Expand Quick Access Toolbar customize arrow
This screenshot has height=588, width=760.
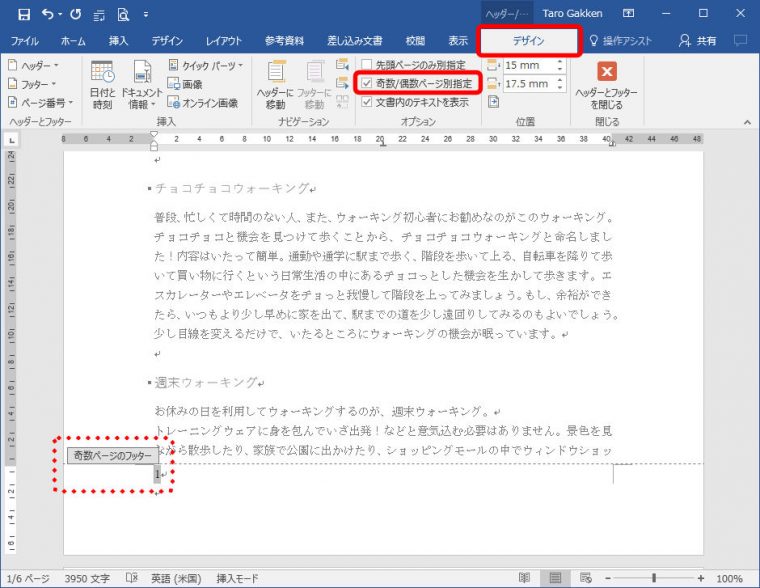145,15
